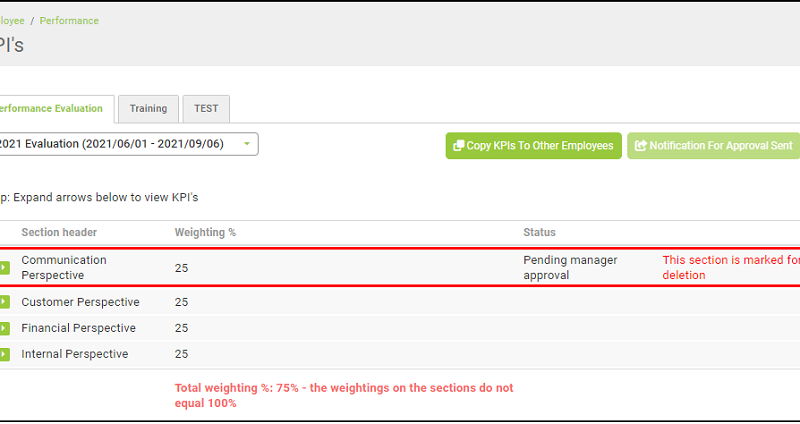
Task: Click the Section header column heading
Action: [x=59, y=233]
